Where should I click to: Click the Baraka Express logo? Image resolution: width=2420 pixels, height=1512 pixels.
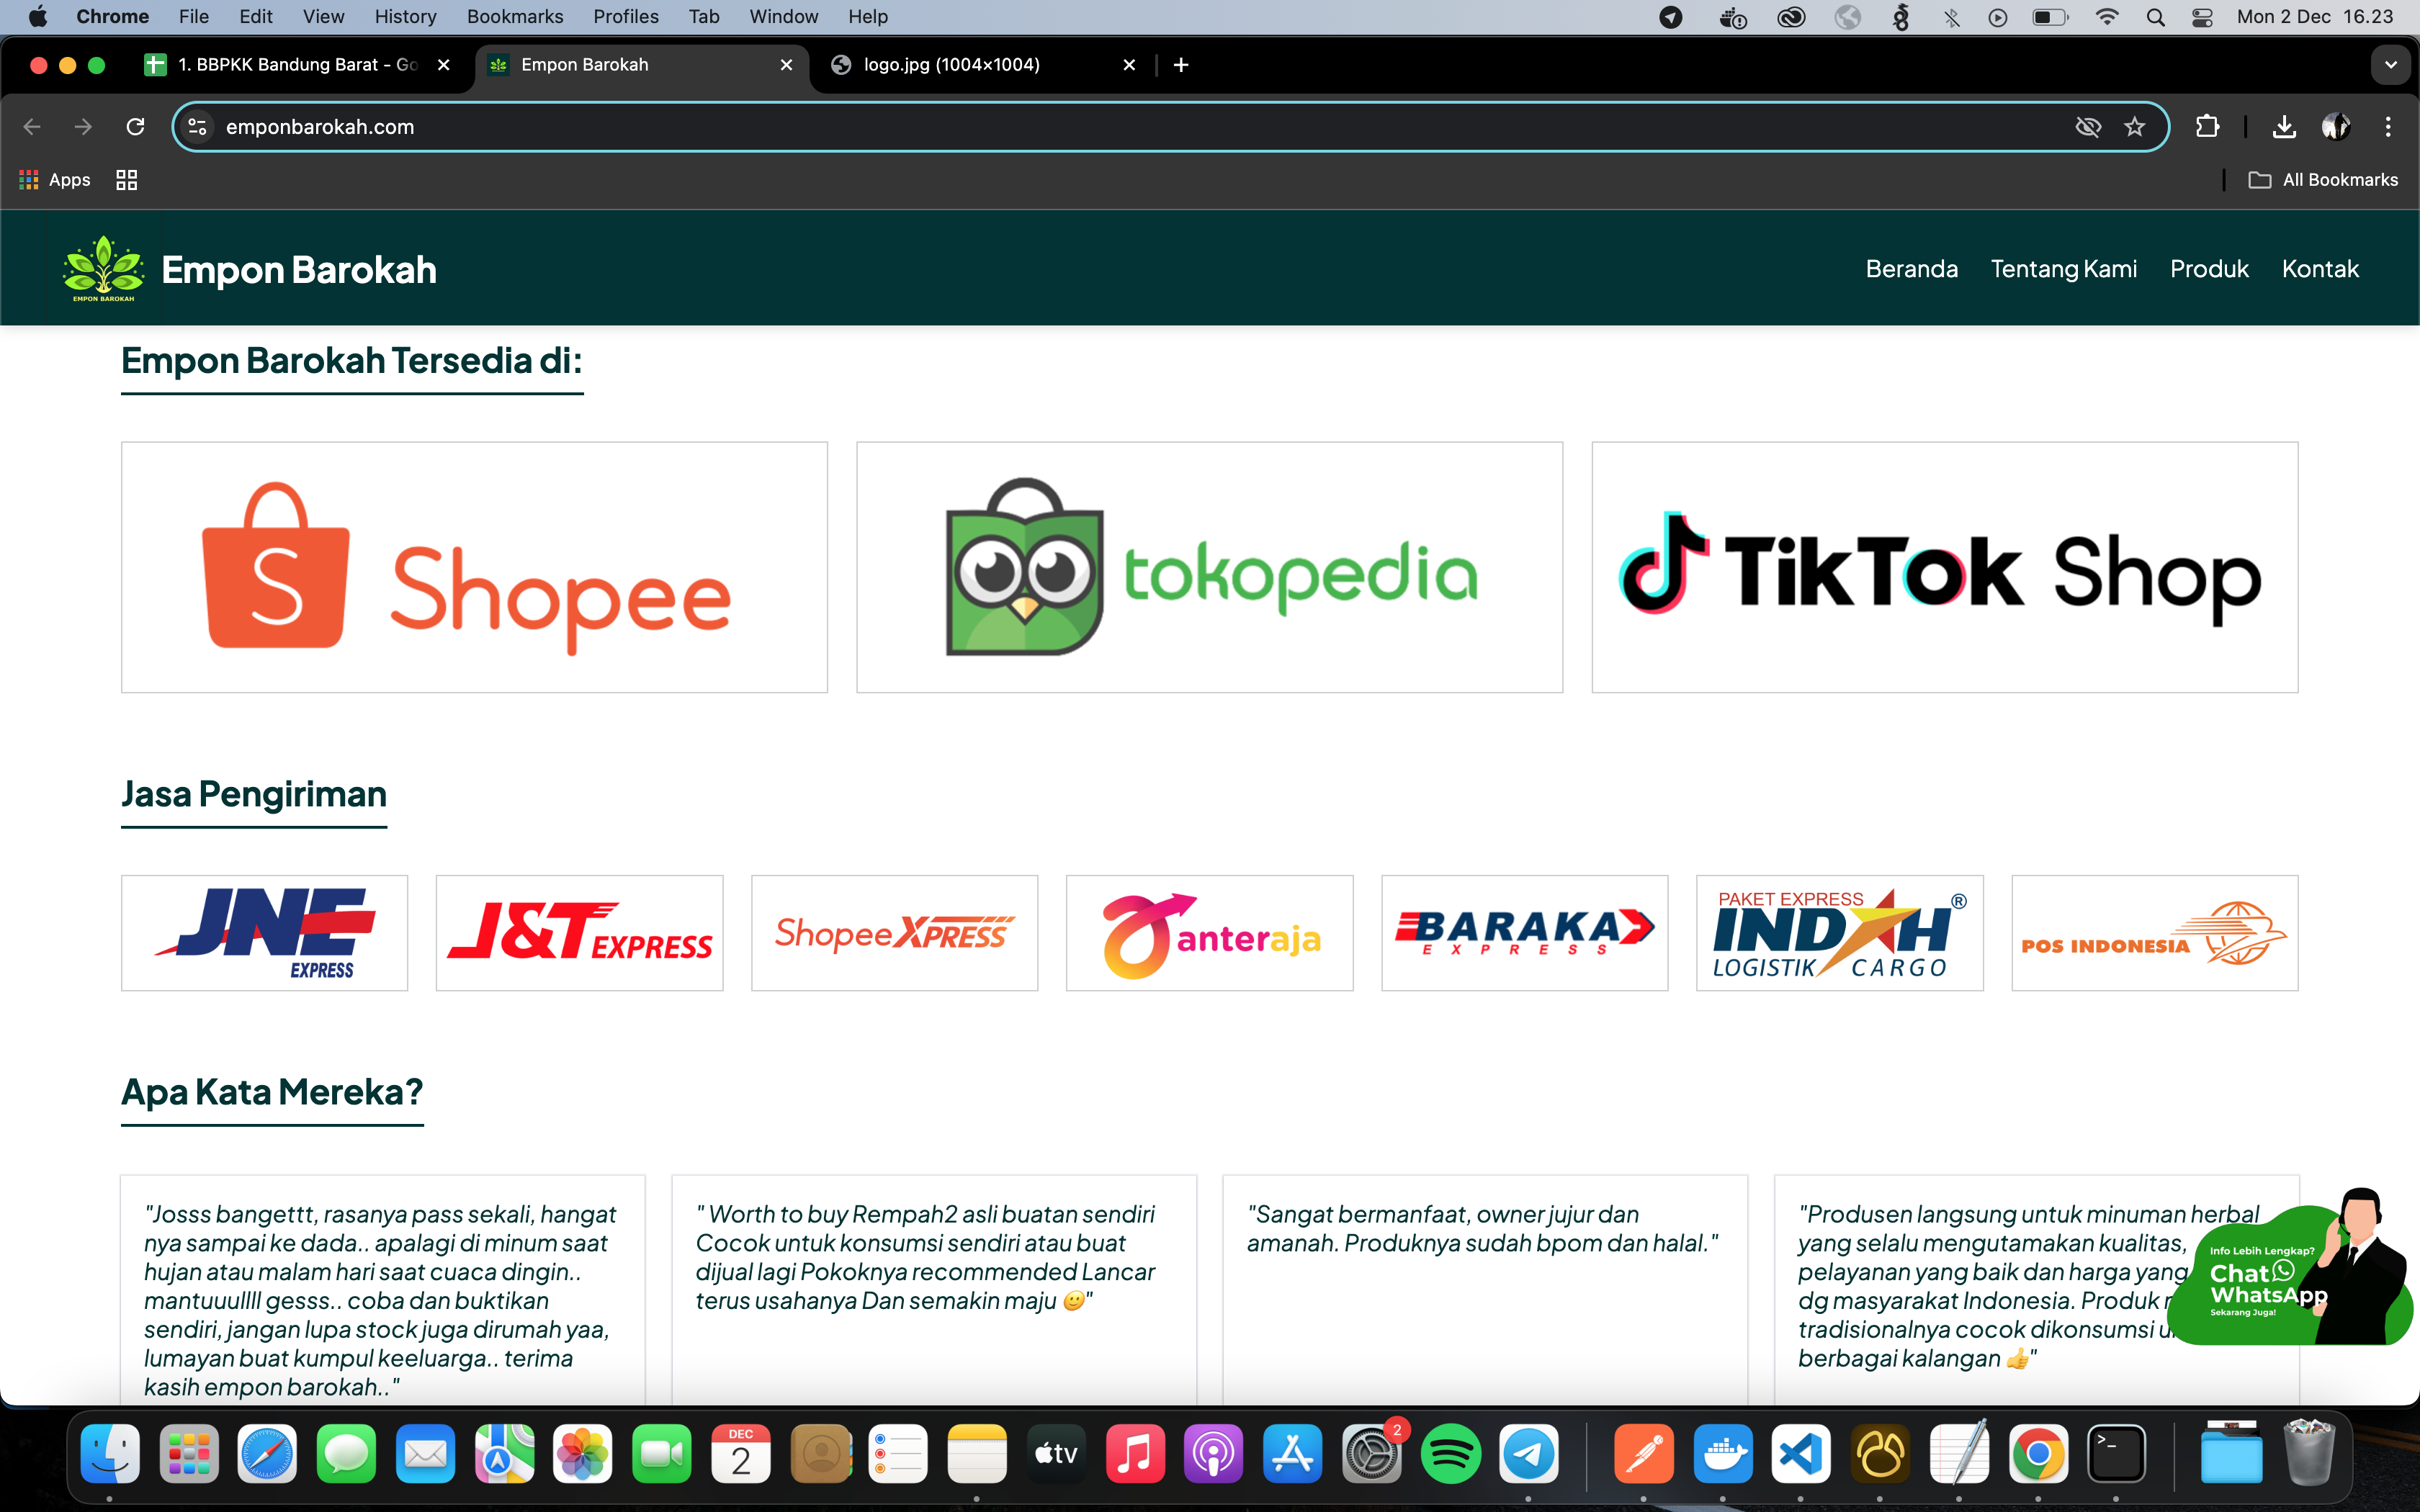pos(1524,933)
